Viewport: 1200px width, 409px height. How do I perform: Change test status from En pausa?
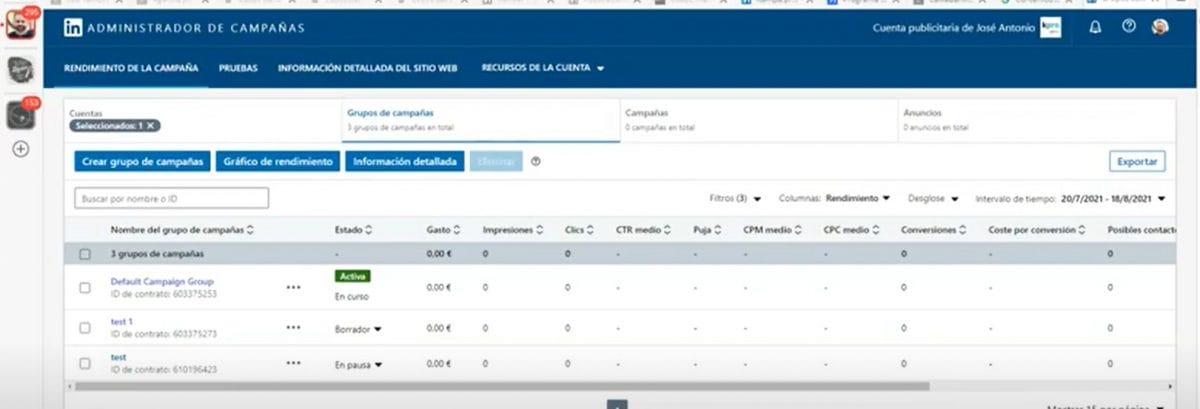click(358, 364)
